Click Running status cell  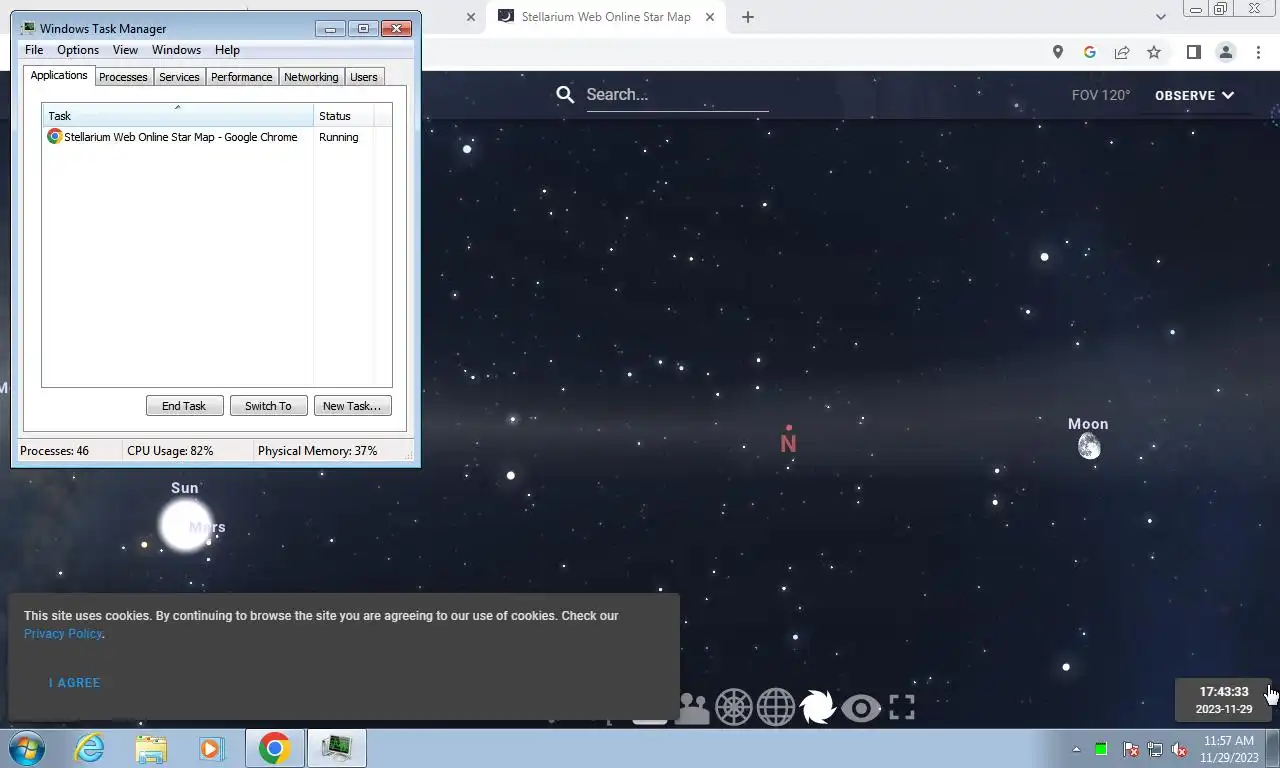point(338,137)
